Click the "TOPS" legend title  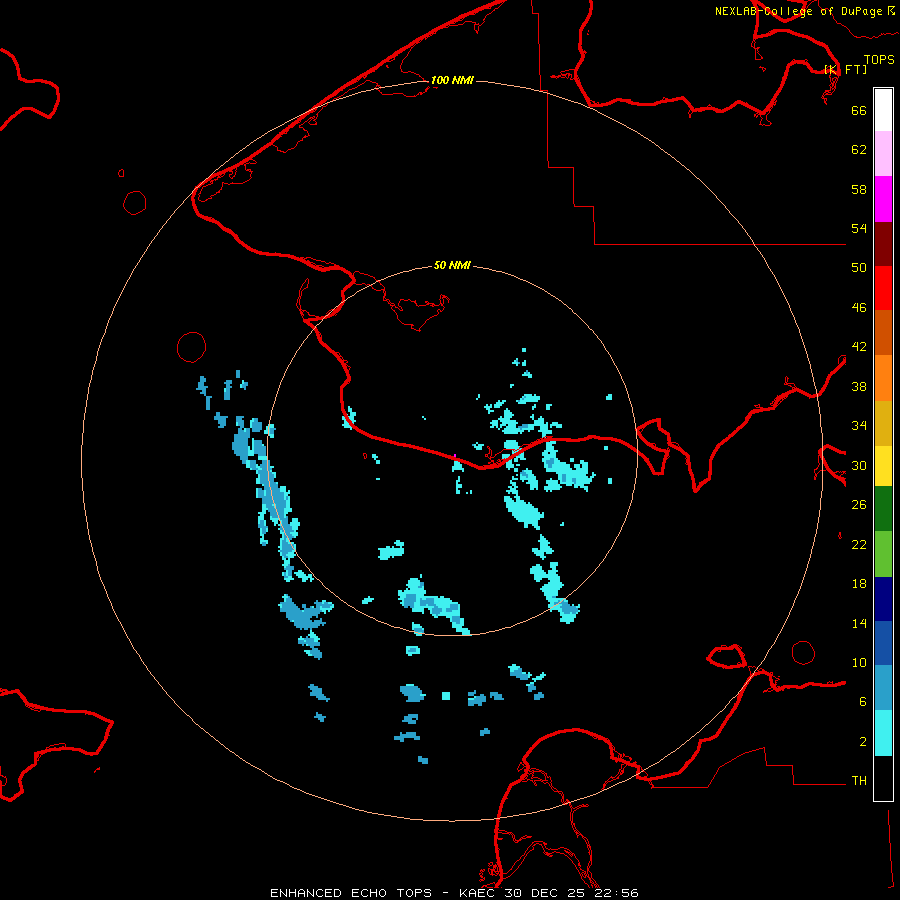tap(879, 59)
